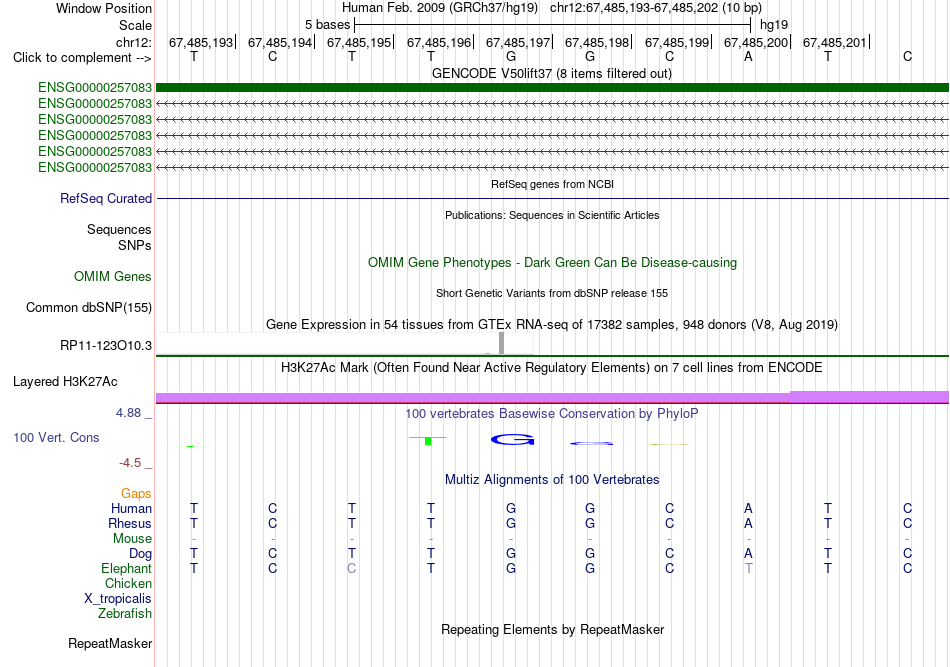
Task: Click the green T in the PhyloP logo
Action: click(428, 440)
